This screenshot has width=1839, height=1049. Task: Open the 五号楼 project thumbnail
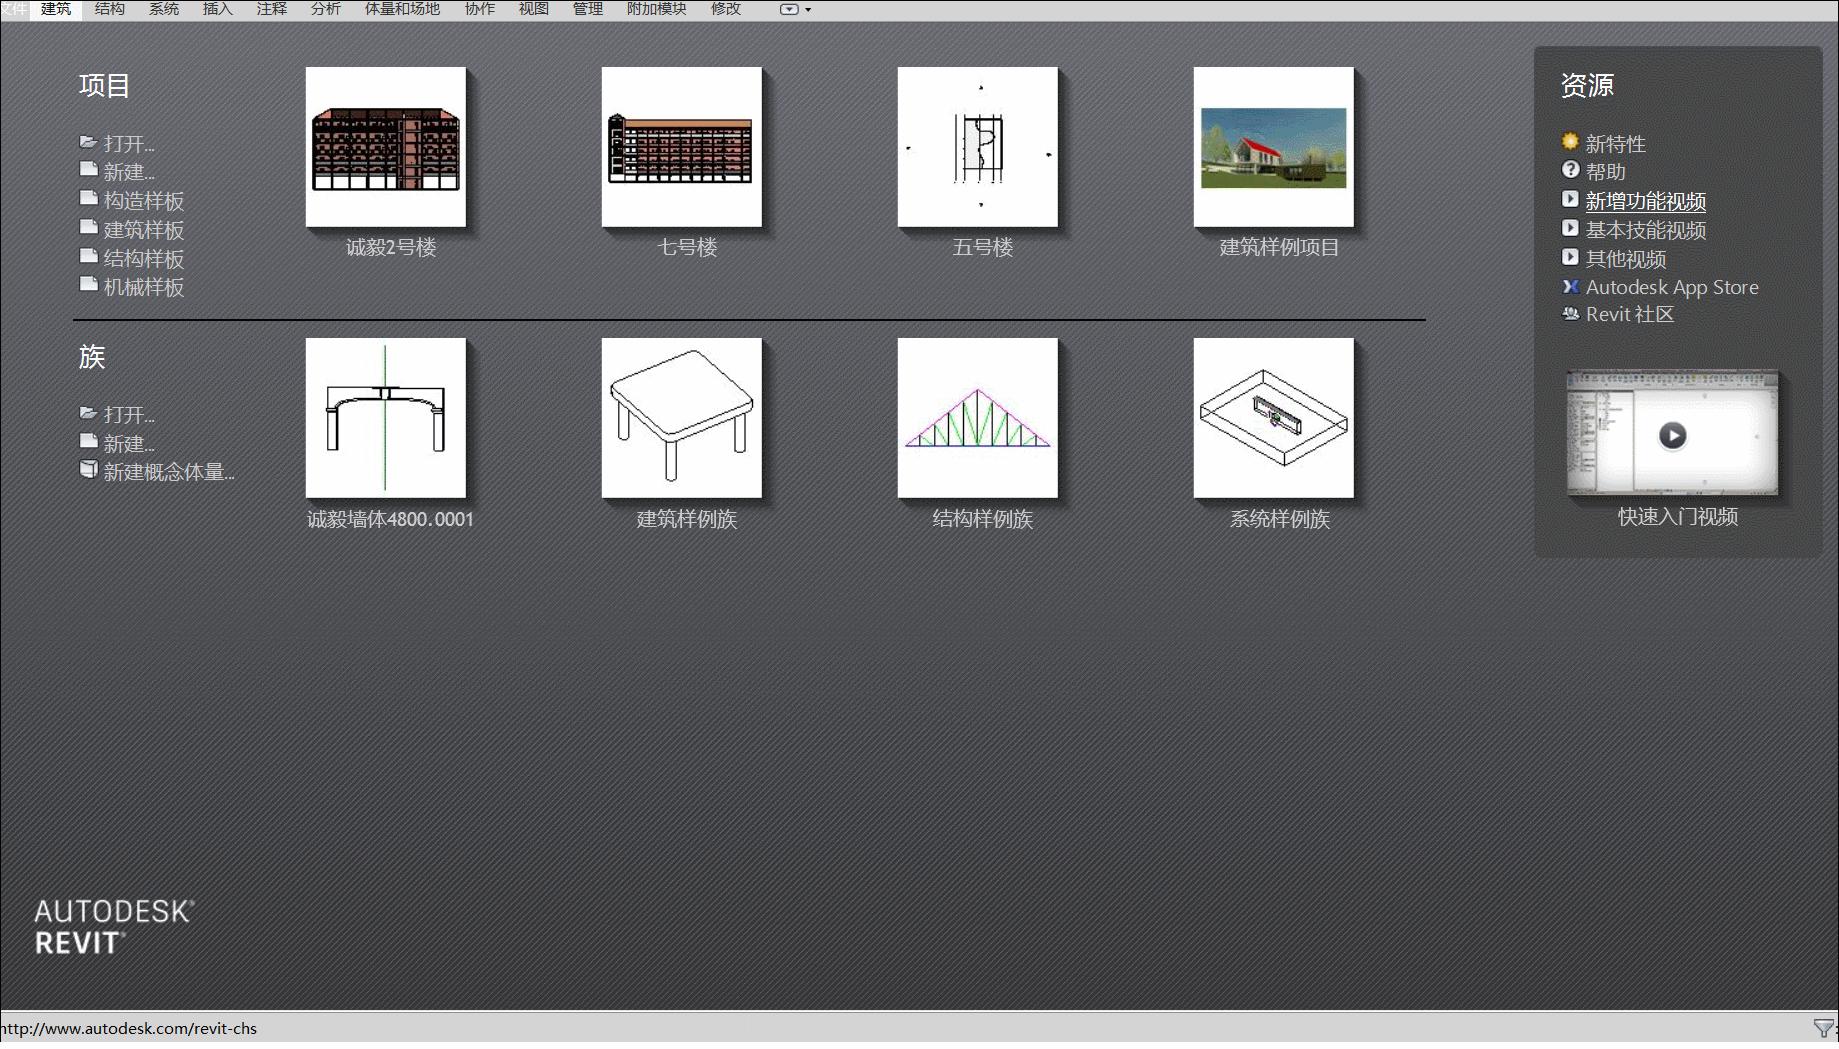tap(978, 147)
